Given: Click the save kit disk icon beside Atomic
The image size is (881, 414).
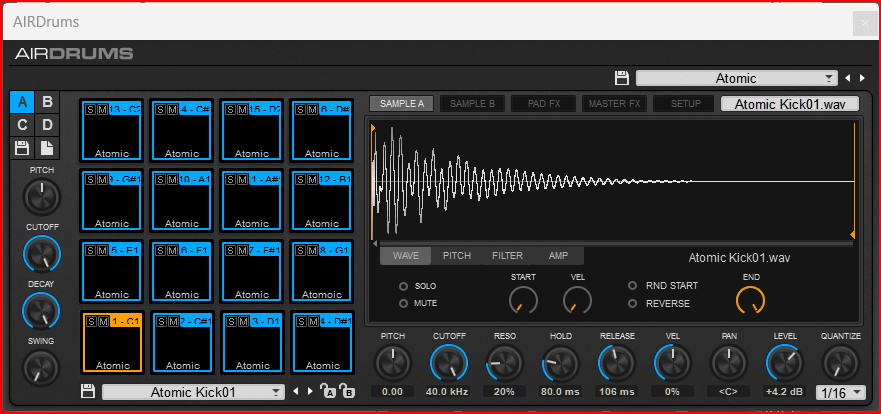Looking at the screenshot, I should tap(621, 78).
